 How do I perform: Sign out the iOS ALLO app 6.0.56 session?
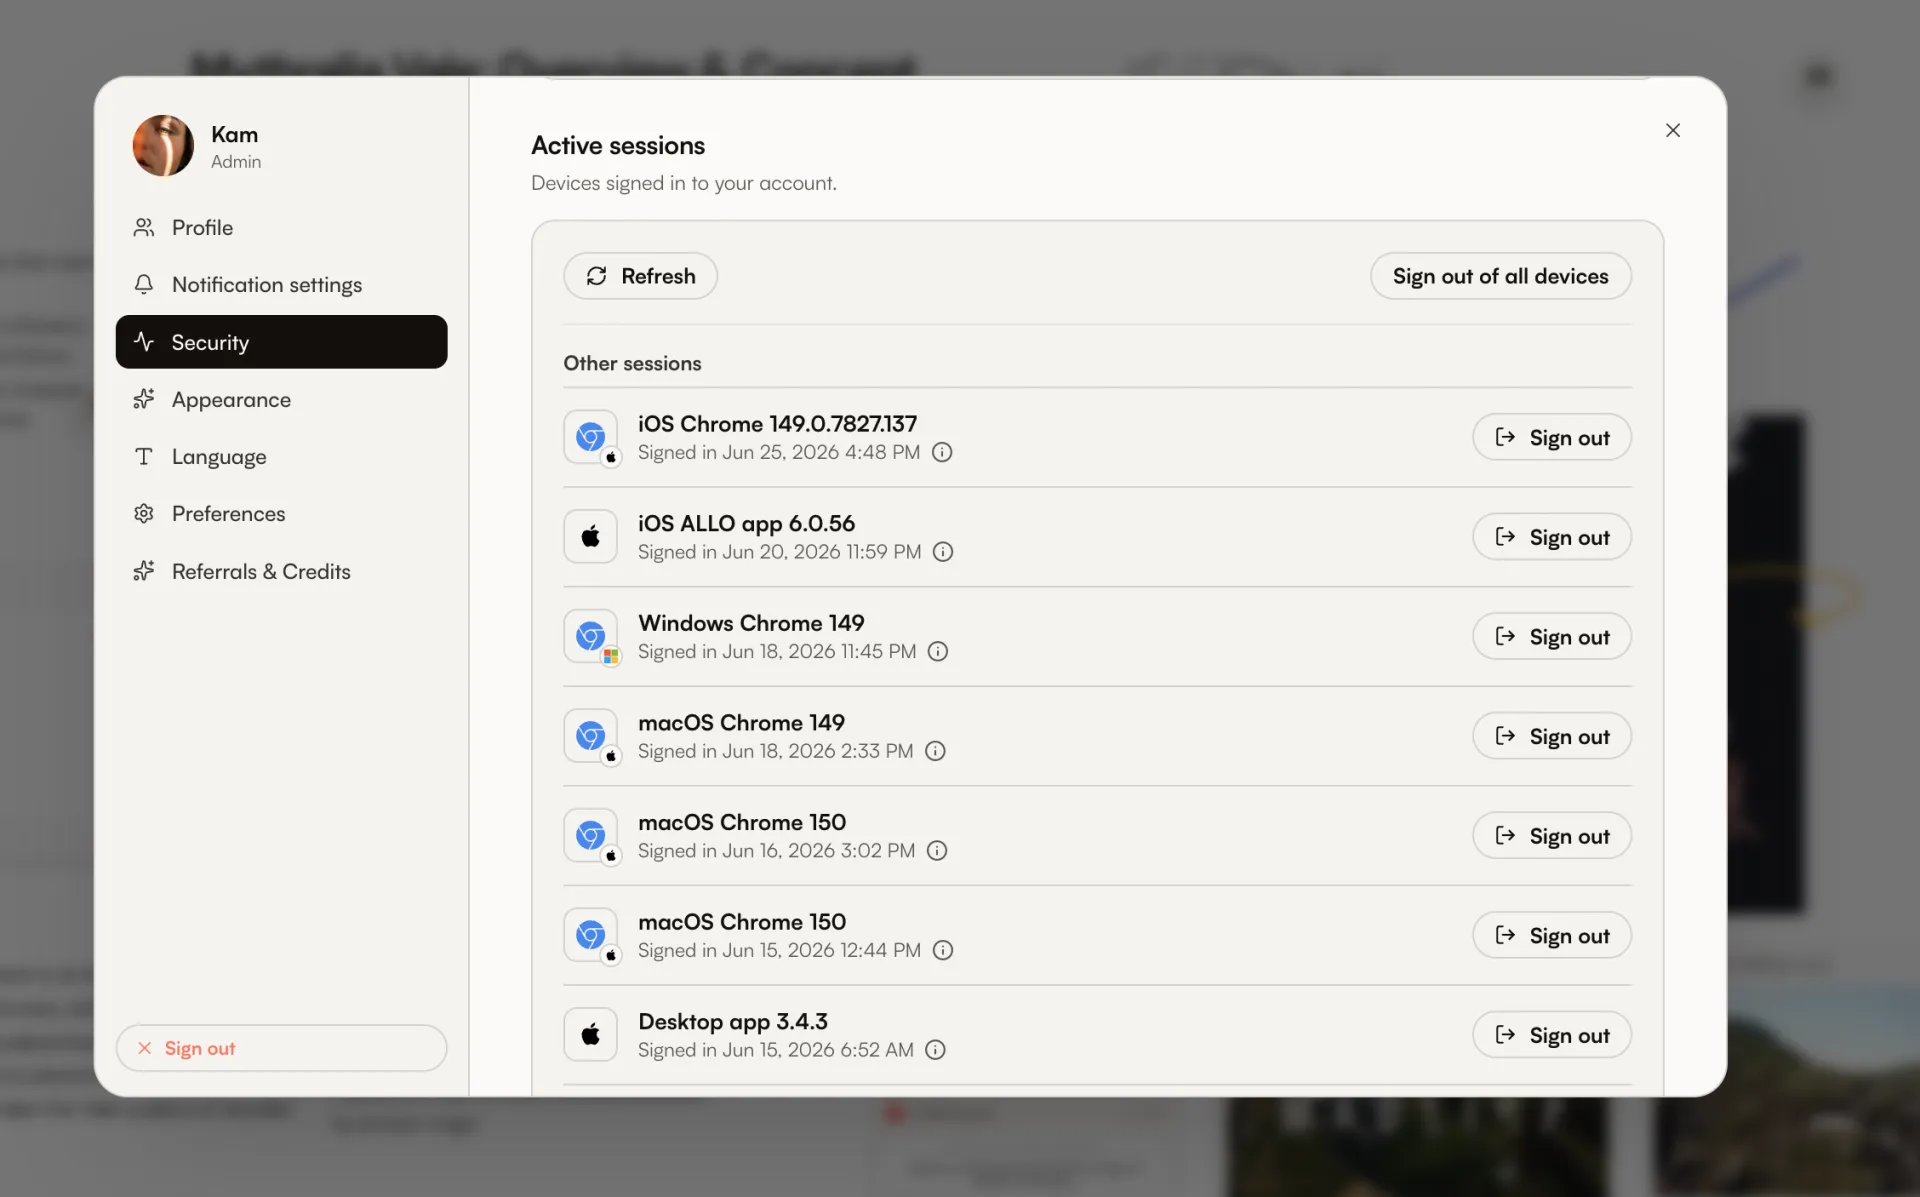coord(1551,537)
